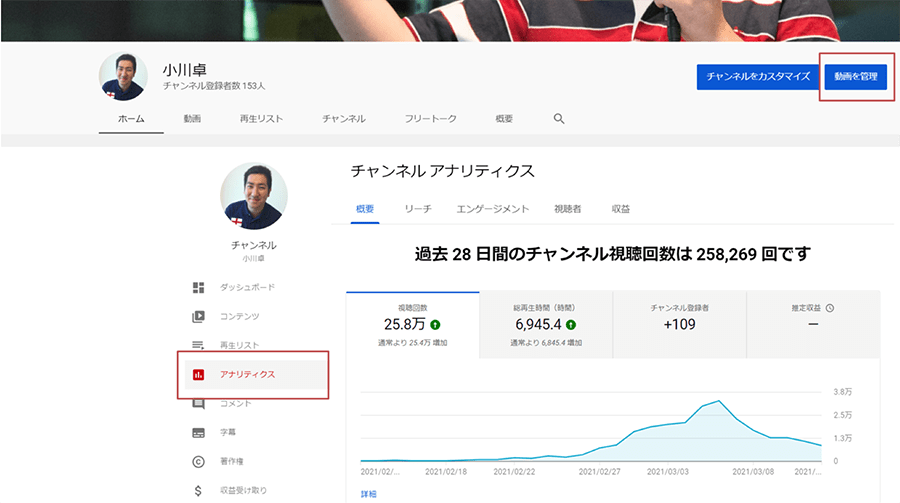Open 収益受け取り in the sidebar
Viewport: 900px width, 503px height.
click(x=243, y=490)
